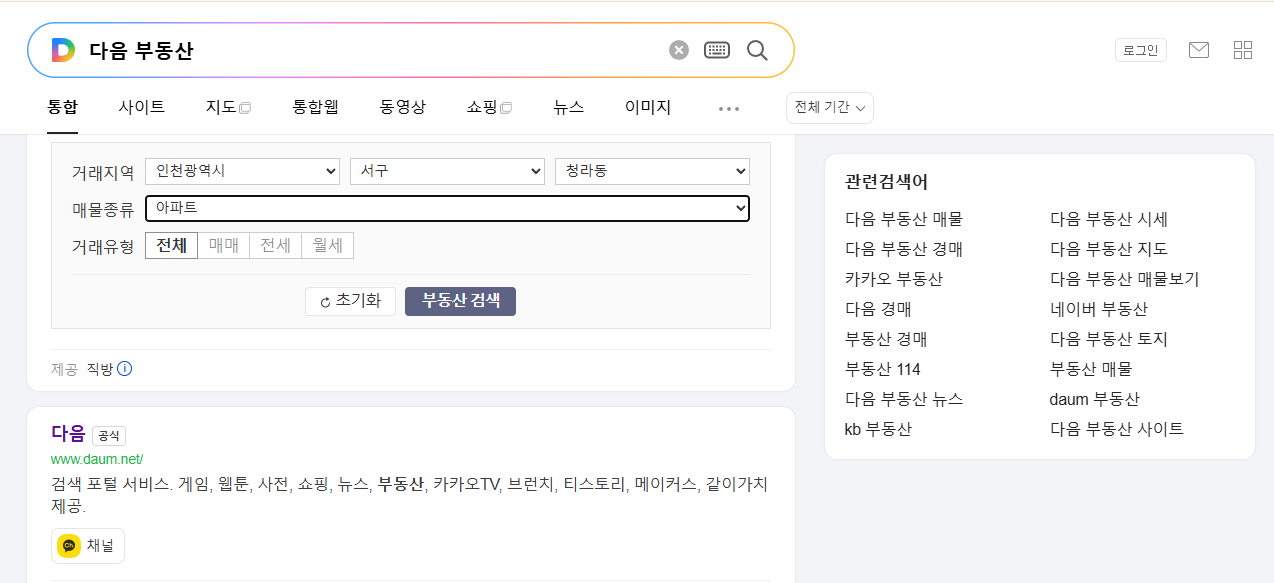1274x583 pixels.
Task: Click the yellow Kakao channel icon
Action: 69,546
